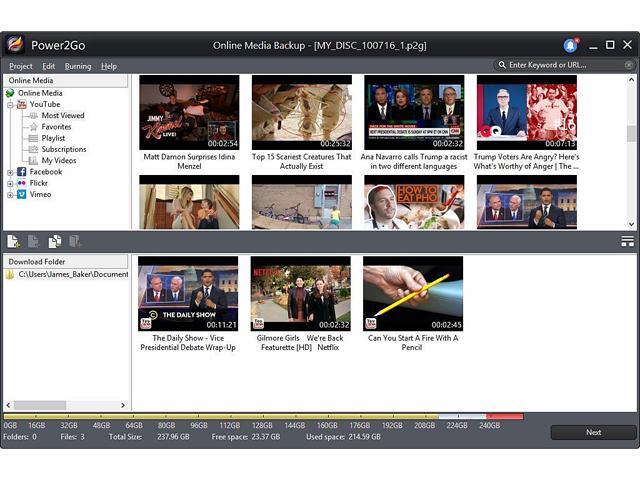Viewport: 640px width, 480px height.
Task: Open the Favorites item under YouTube
Action: click(56, 127)
